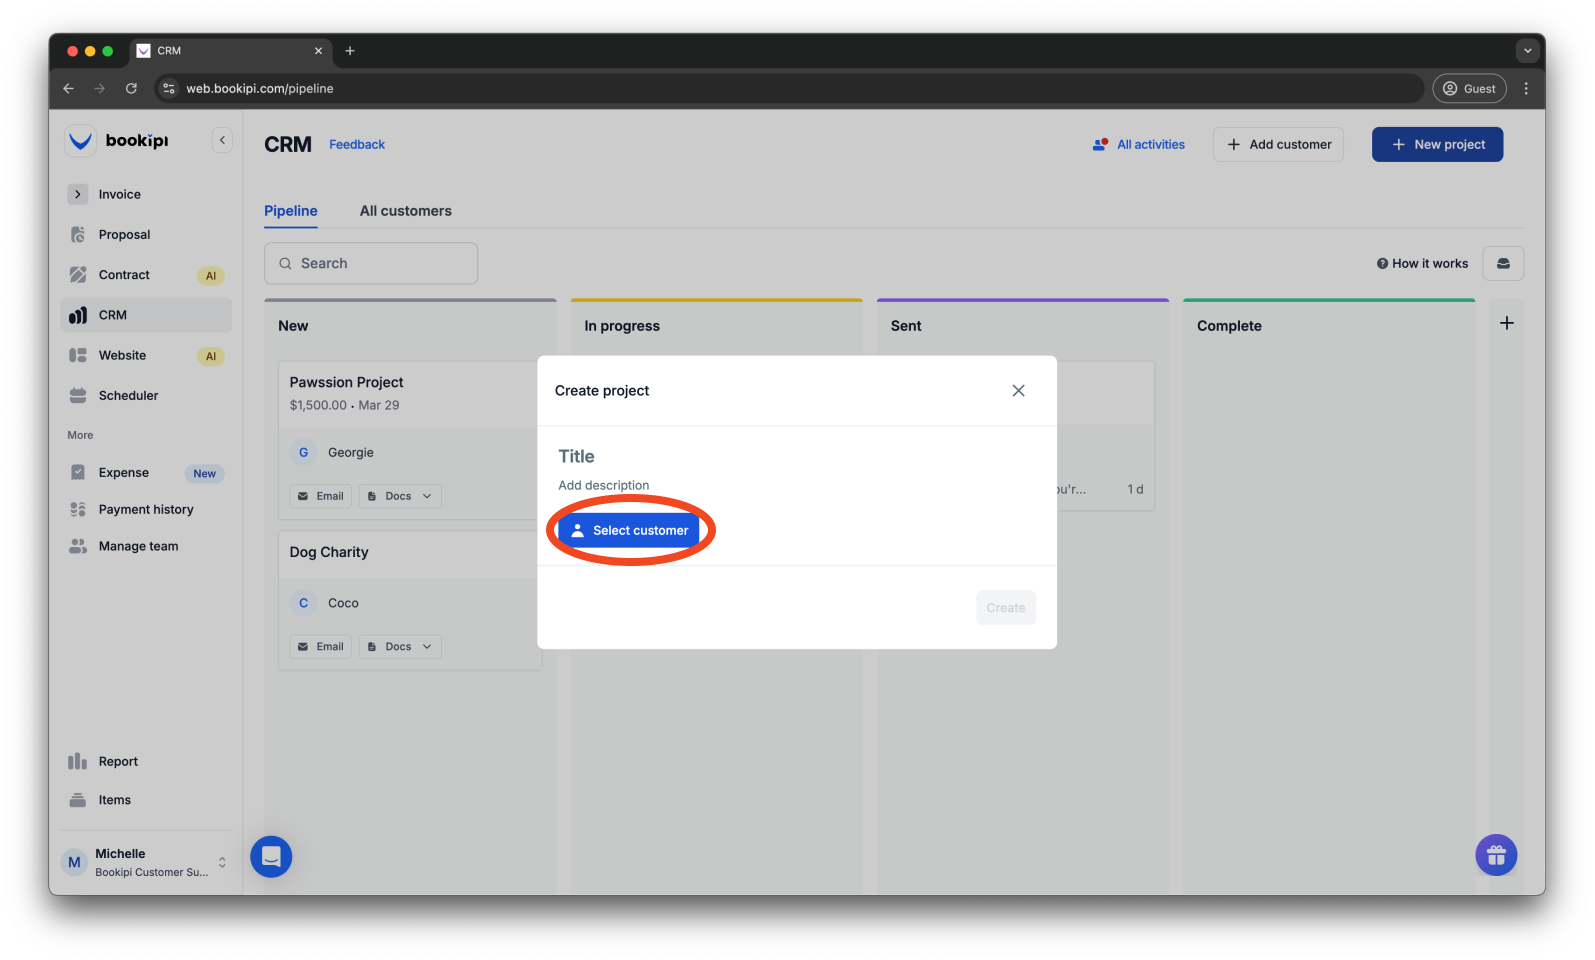
Task: Click Email button on Dog Charity card
Action: 321,647
